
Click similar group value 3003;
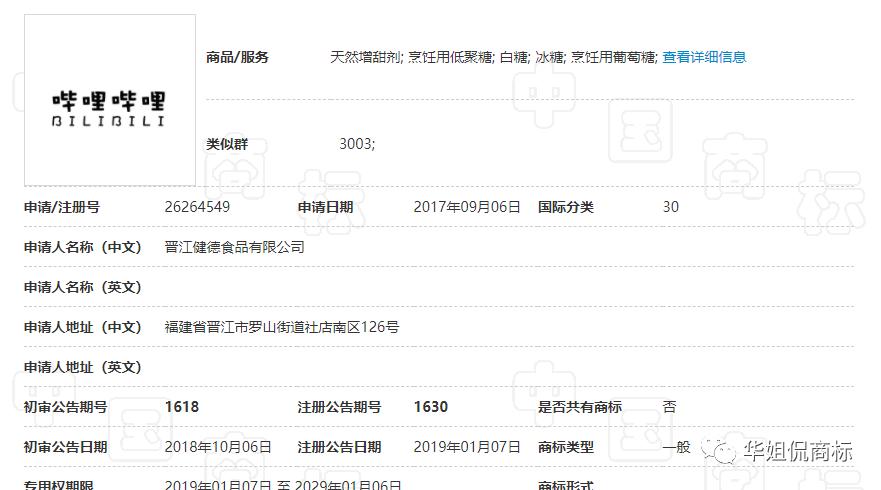pyautogui.click(x=357, y=144)
